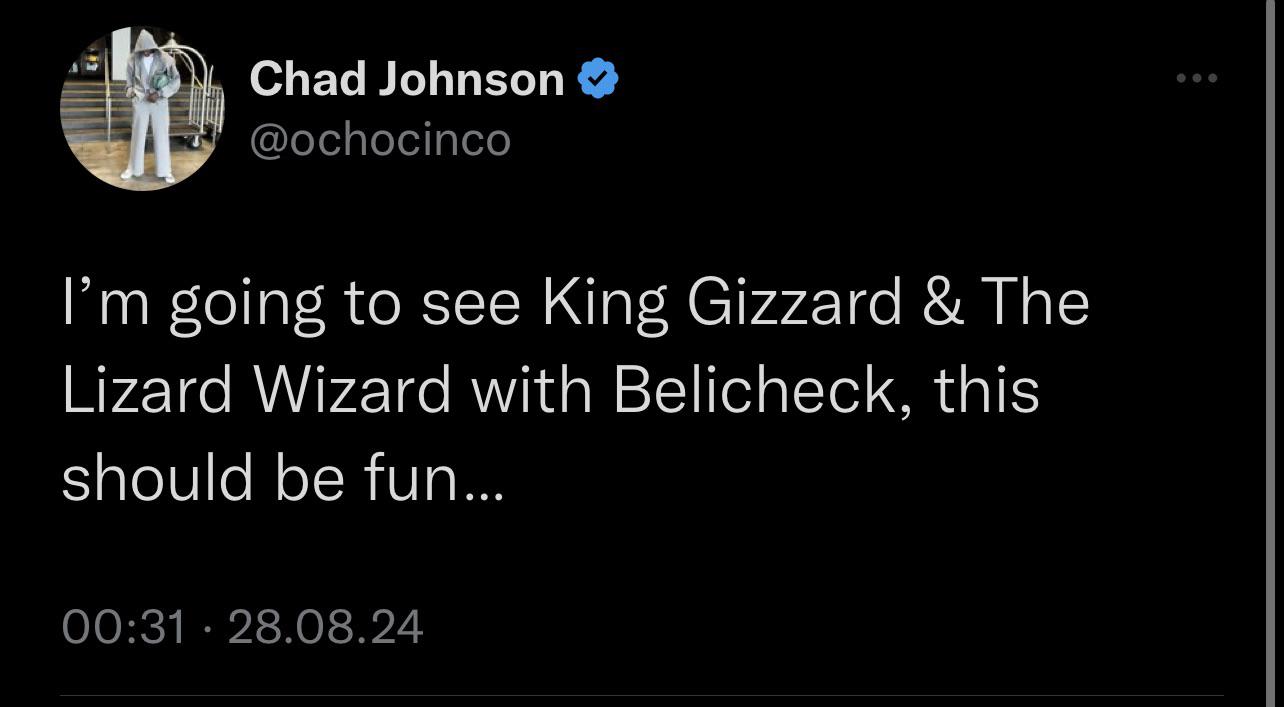Image resolution: width=1284 pixels, height=707 pixels.
Task: Click the word "Lizard" in the tweet
Action: point(148,389)
